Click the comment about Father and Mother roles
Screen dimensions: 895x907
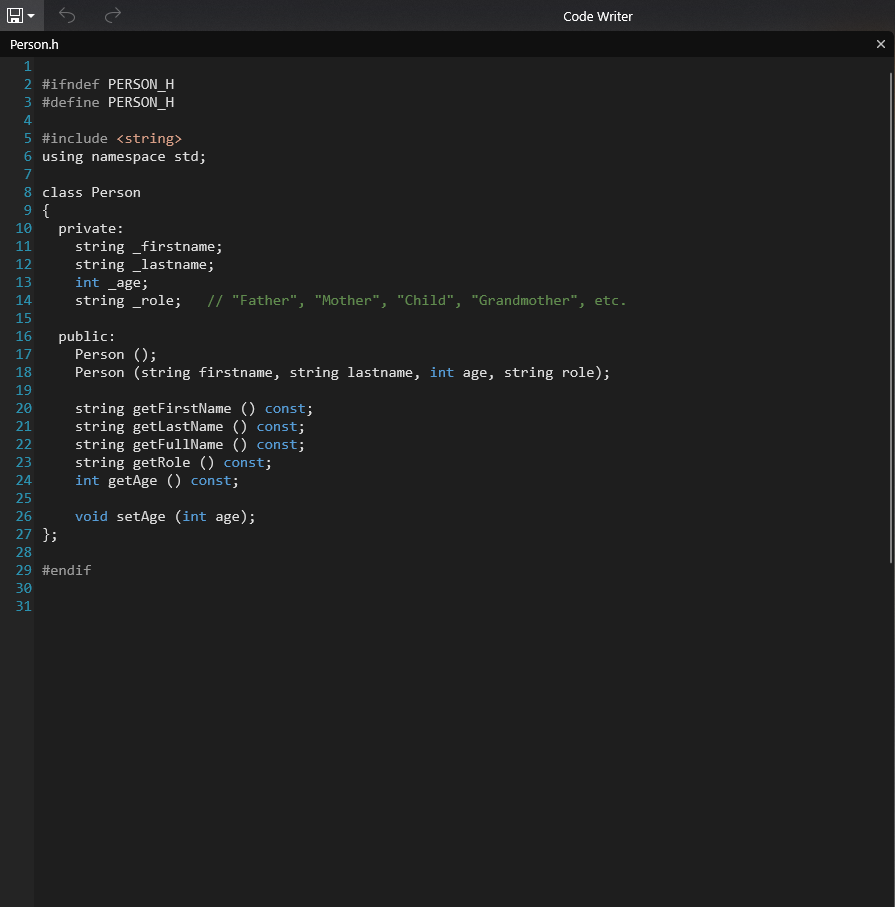point(415,300)
